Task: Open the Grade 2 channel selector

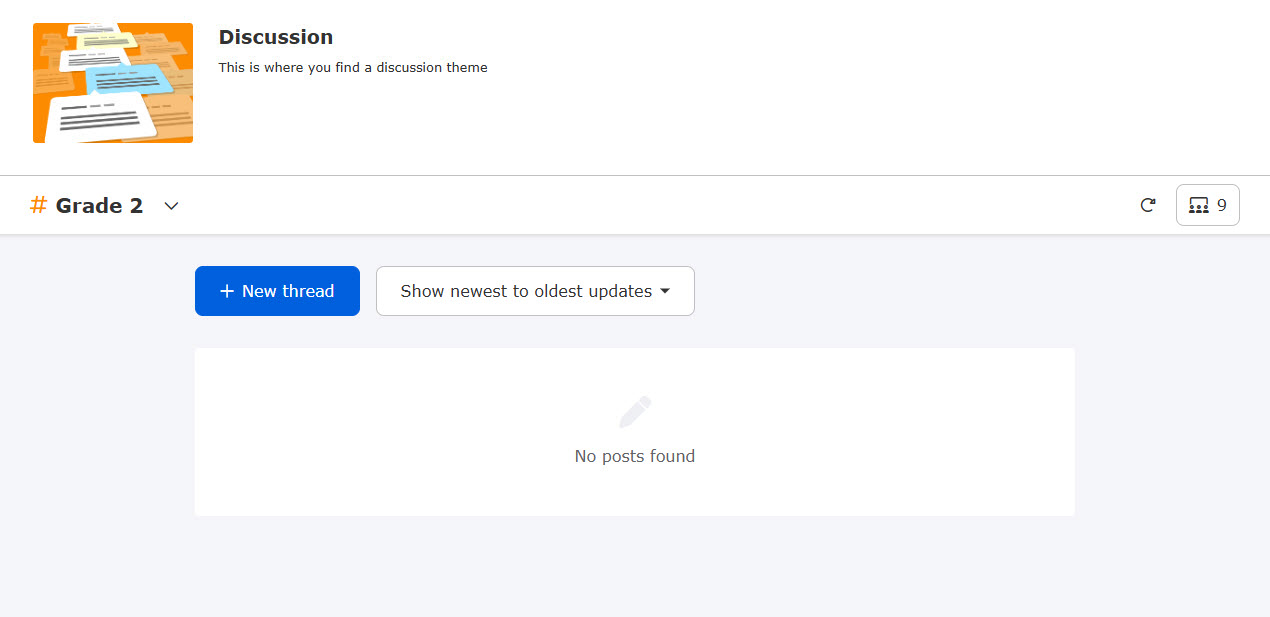Action: (x=100, y=206)
